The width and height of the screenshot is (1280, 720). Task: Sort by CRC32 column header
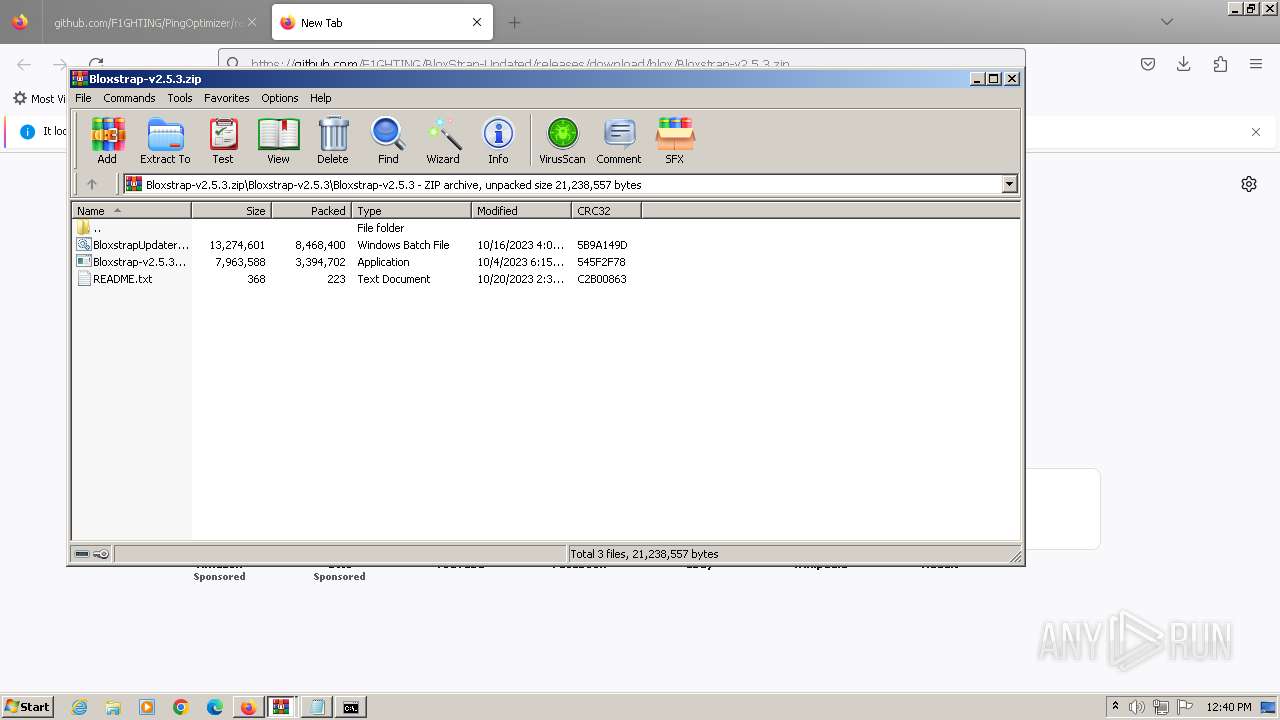[606, 211]
